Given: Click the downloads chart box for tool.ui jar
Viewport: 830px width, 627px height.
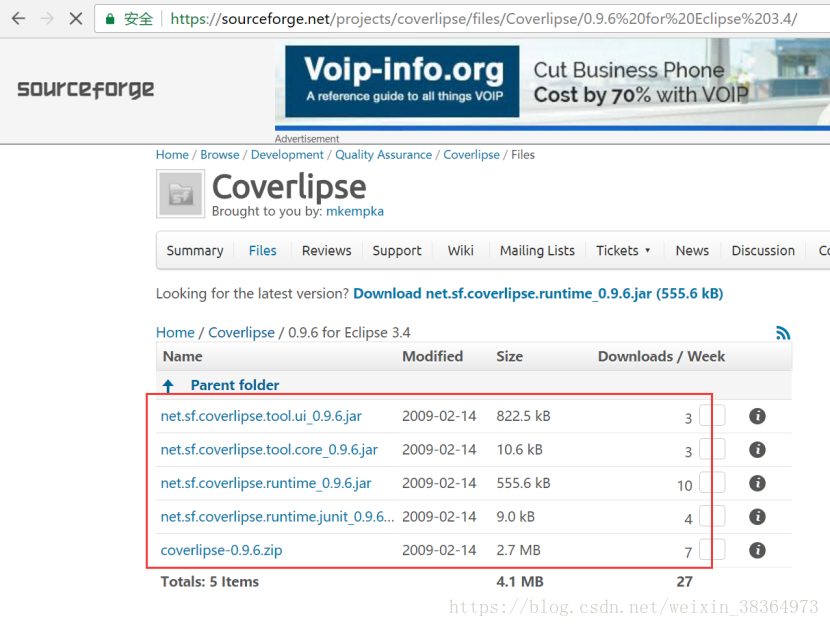Looking at the screenshot, I should pos(712,415).
